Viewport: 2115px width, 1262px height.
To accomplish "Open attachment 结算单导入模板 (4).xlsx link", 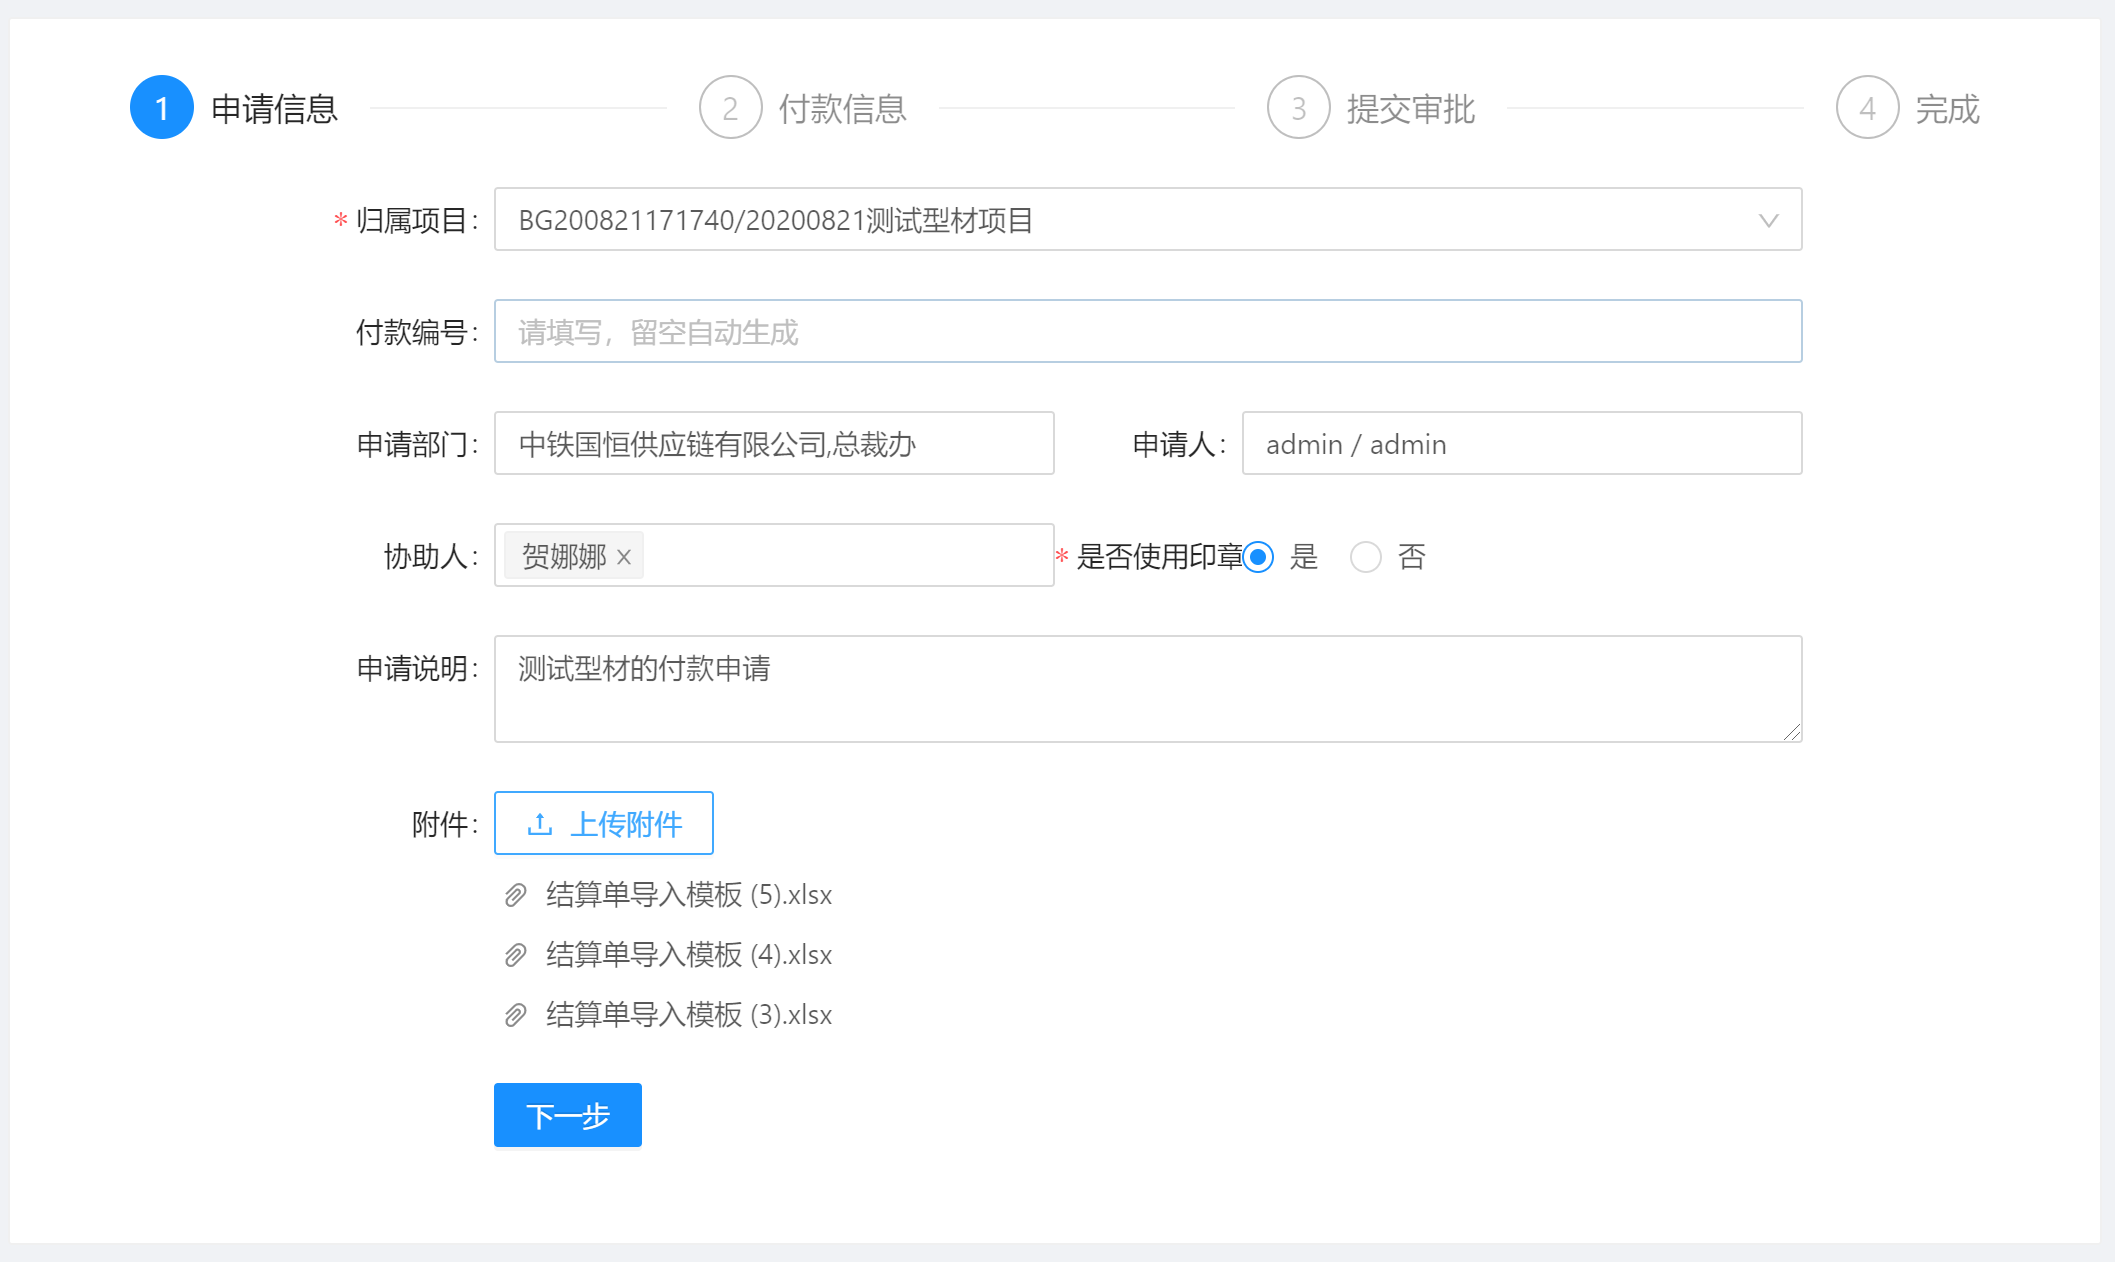I will pyautogui.click(x=689, y=955).
